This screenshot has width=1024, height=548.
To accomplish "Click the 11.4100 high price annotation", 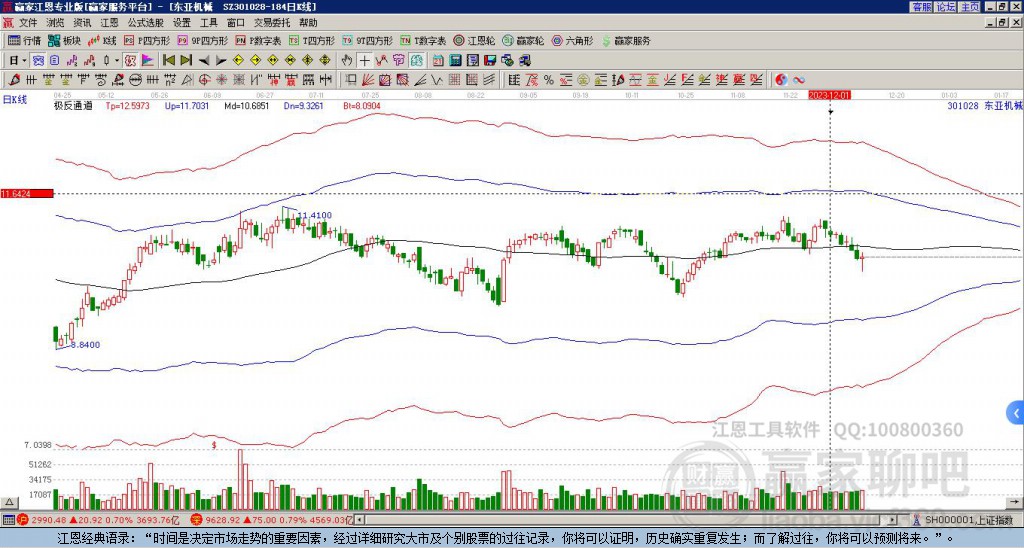I will coord(314,215).
